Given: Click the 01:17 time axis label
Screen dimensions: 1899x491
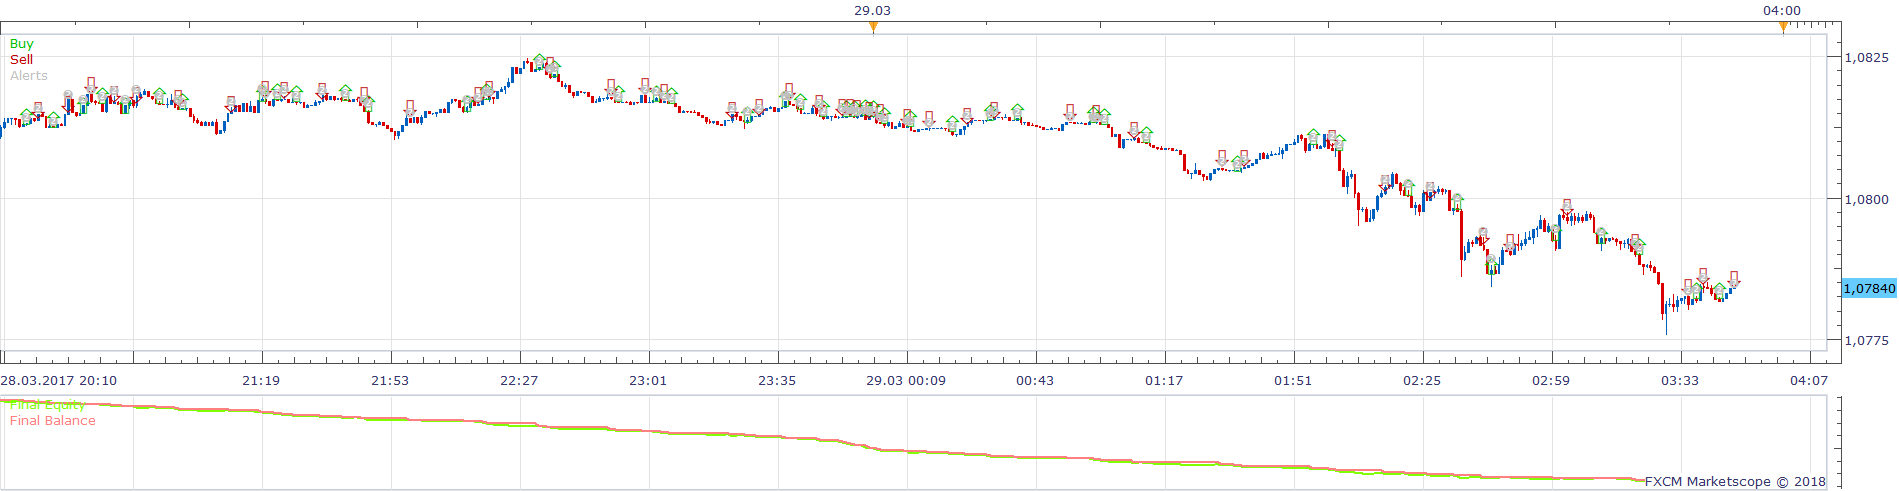Looking at the screenshot, I should [1164, 381].
